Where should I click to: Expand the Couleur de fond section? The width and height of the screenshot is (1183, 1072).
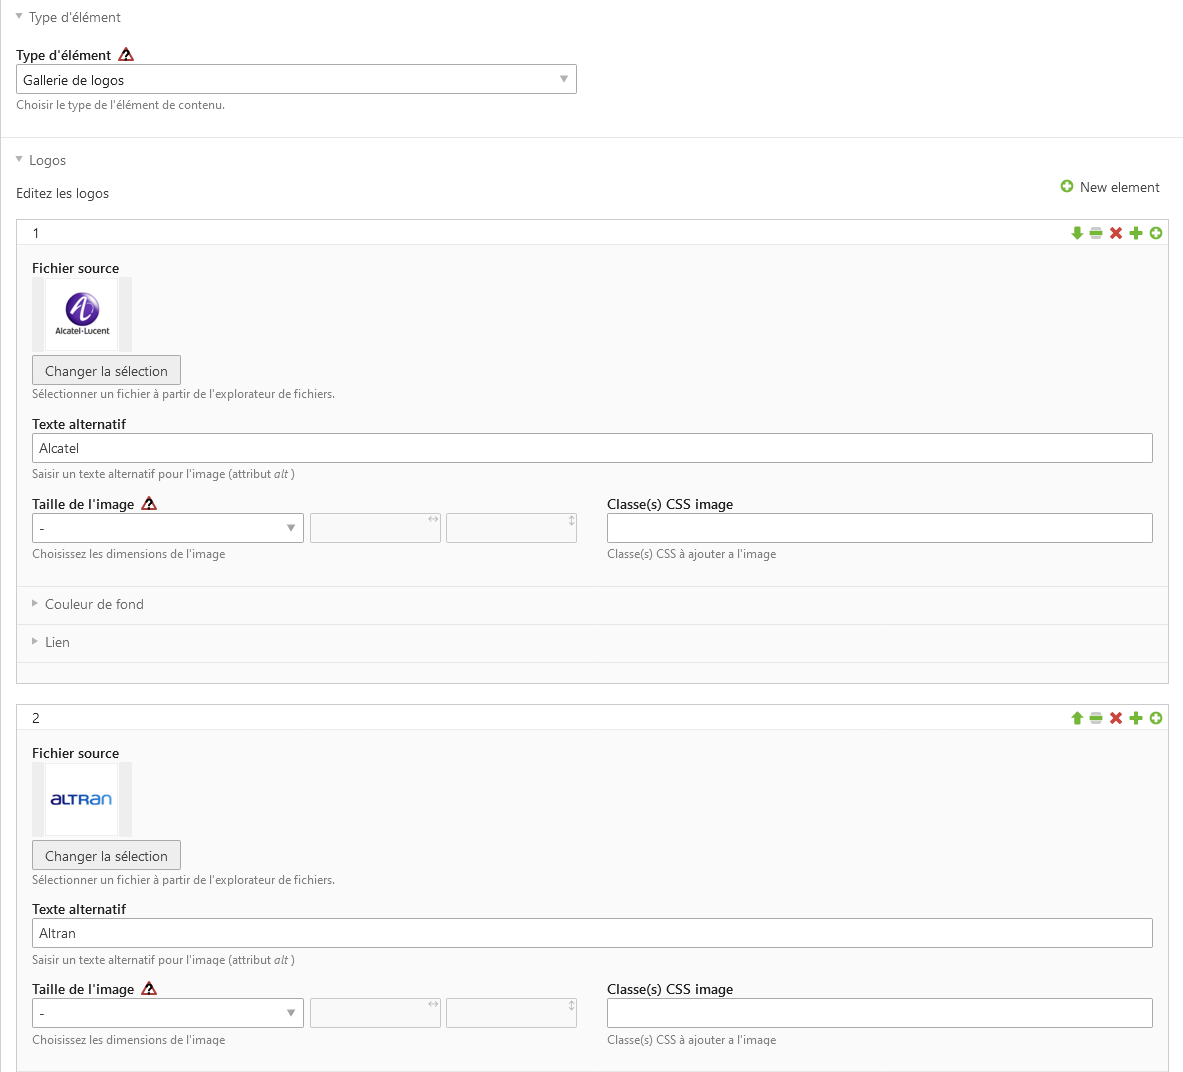tap(88, 604)
